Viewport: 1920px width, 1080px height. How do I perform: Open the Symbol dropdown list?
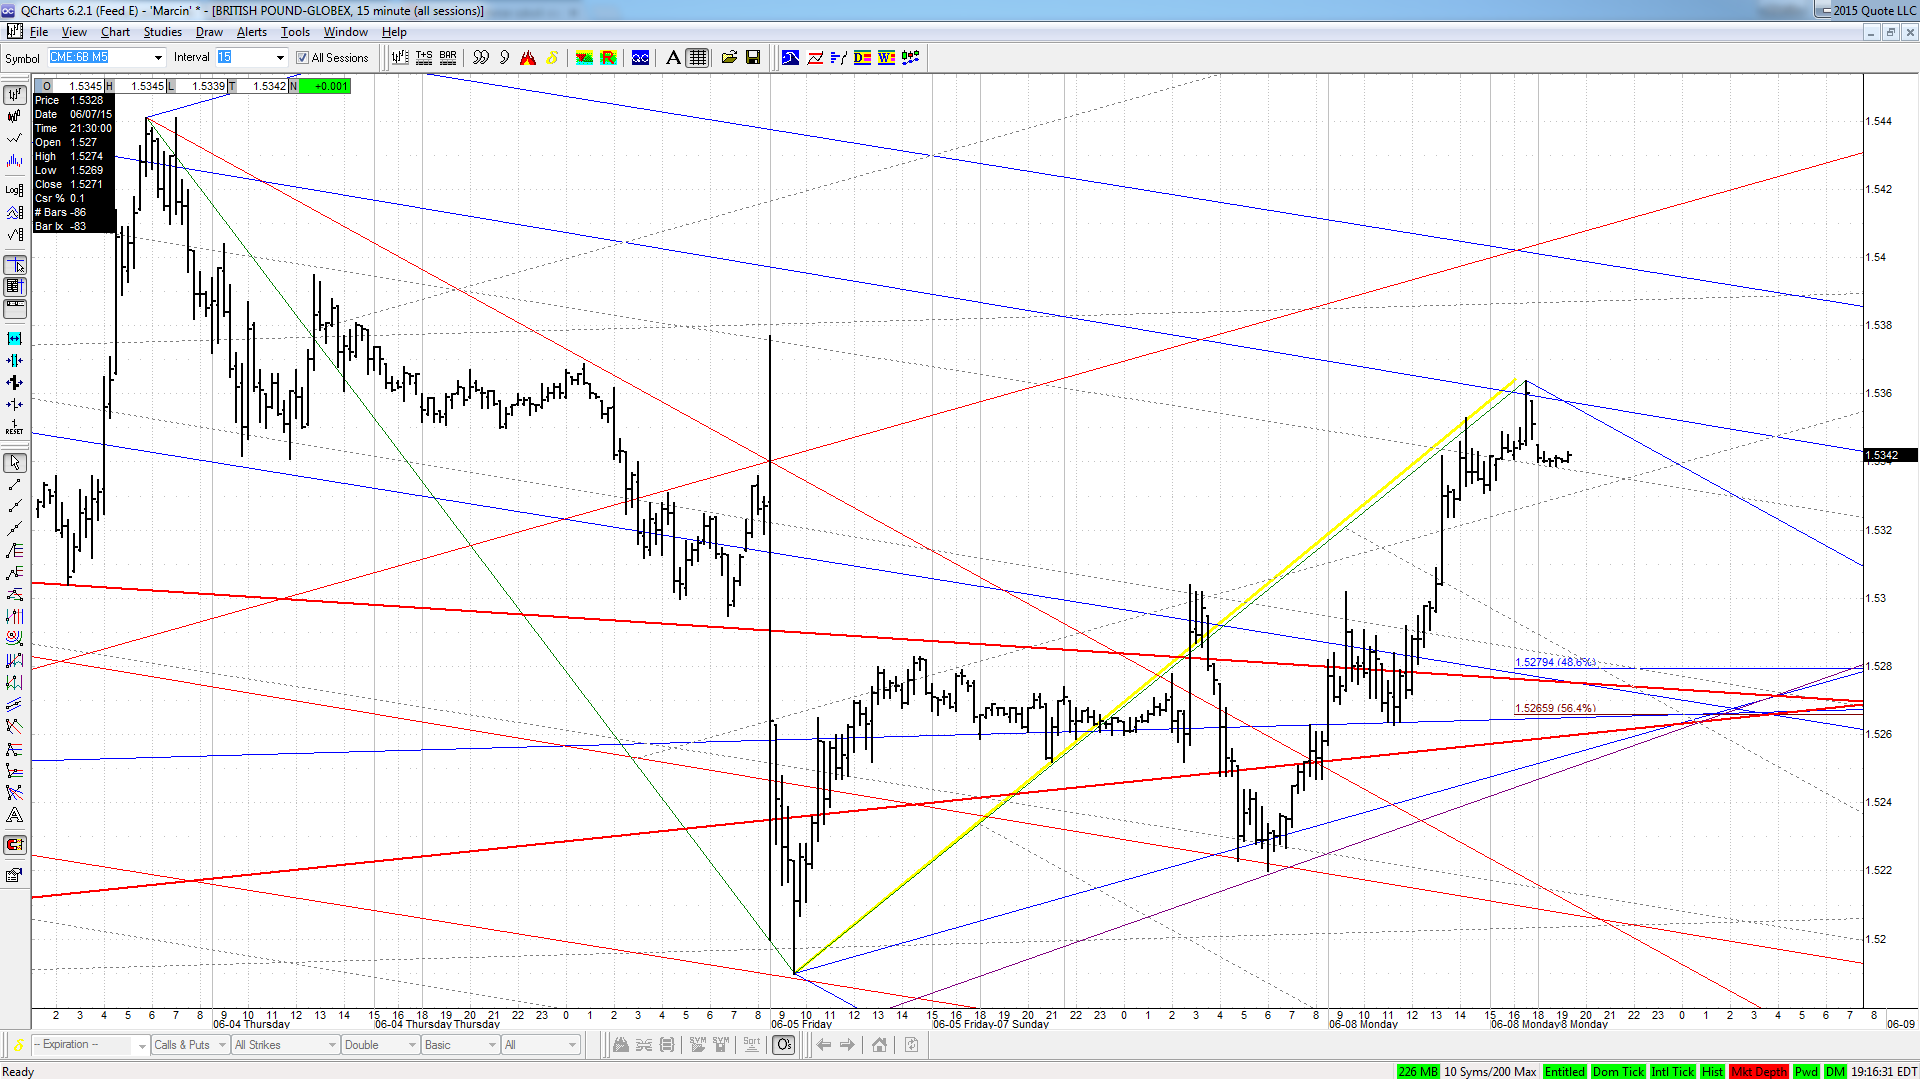[x=158, y=58]
